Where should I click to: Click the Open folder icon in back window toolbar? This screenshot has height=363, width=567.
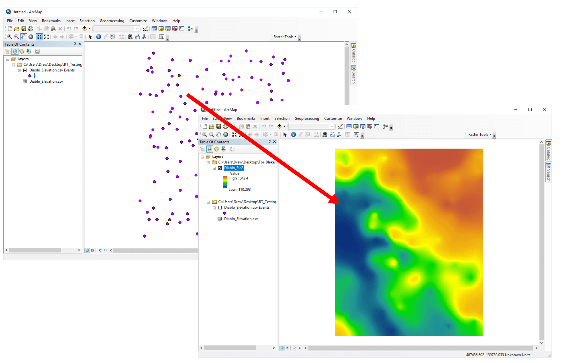click(x=17, y=29)
